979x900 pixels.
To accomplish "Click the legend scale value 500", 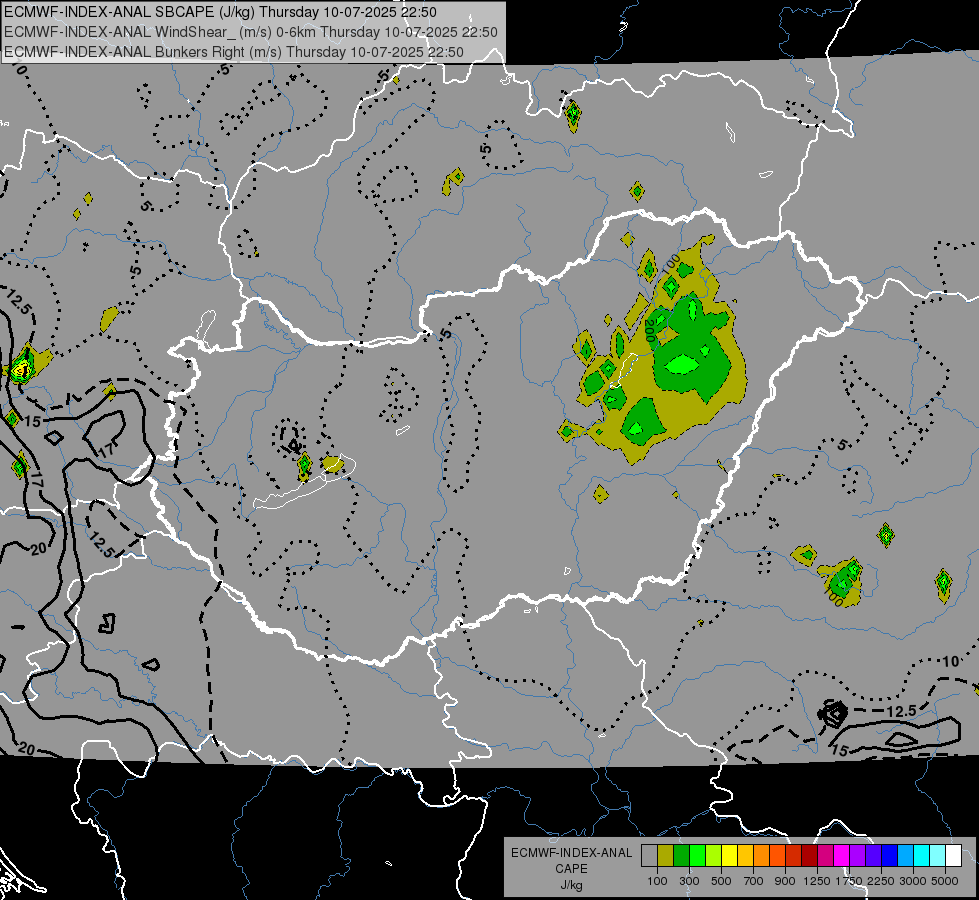I will 721,881.
